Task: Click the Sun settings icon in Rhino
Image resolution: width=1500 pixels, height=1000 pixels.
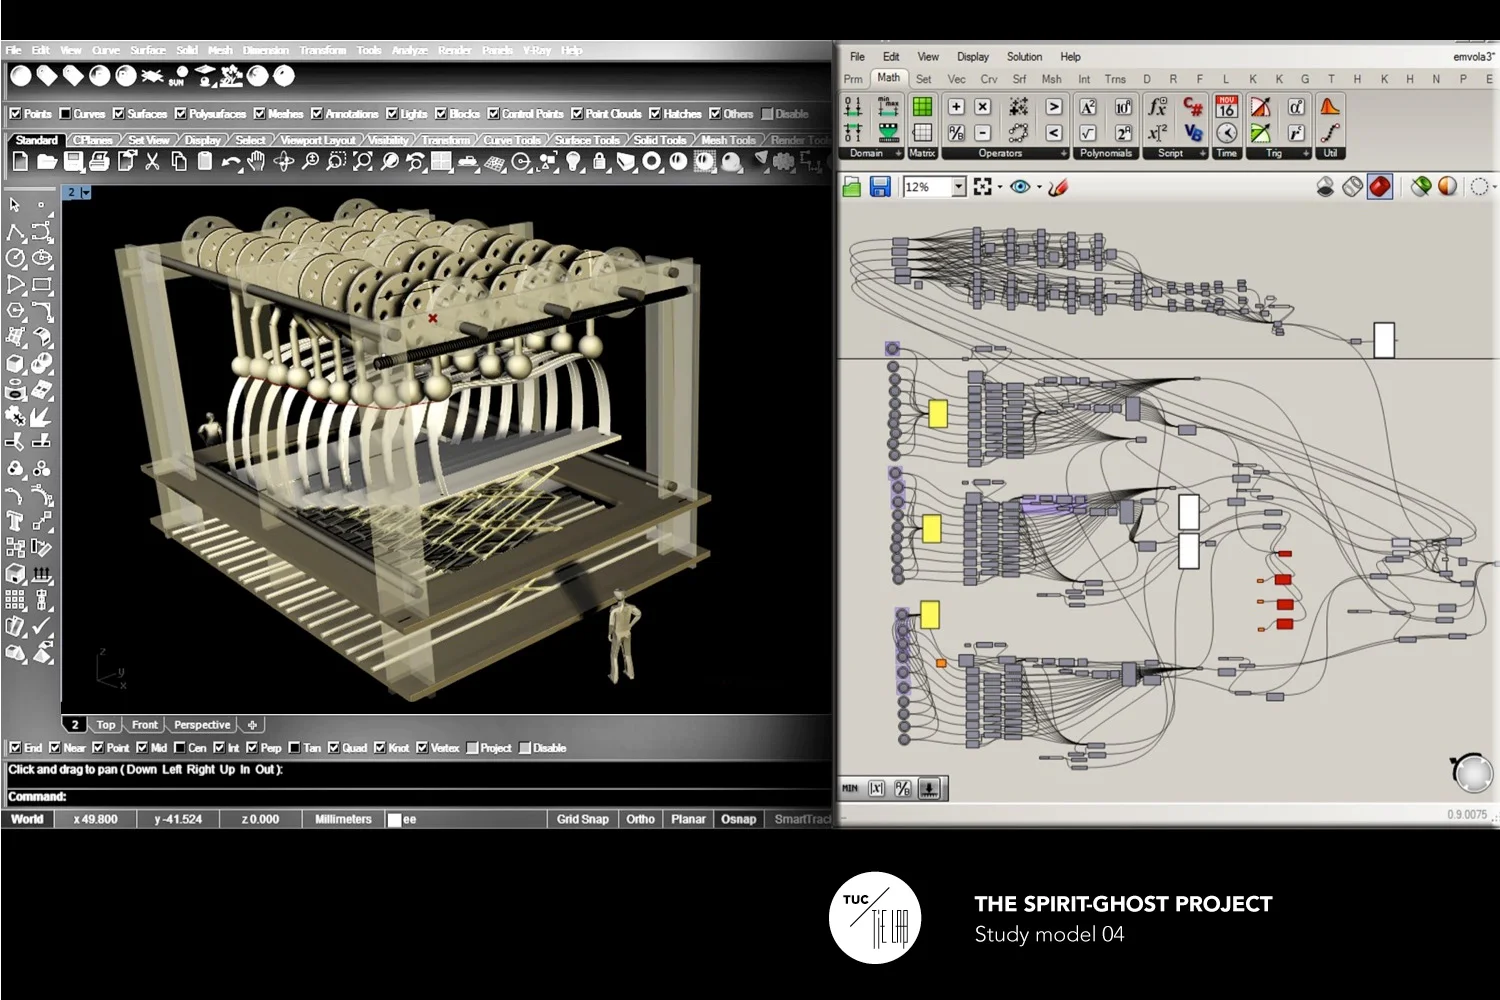Action: click(x=179, y=76)
